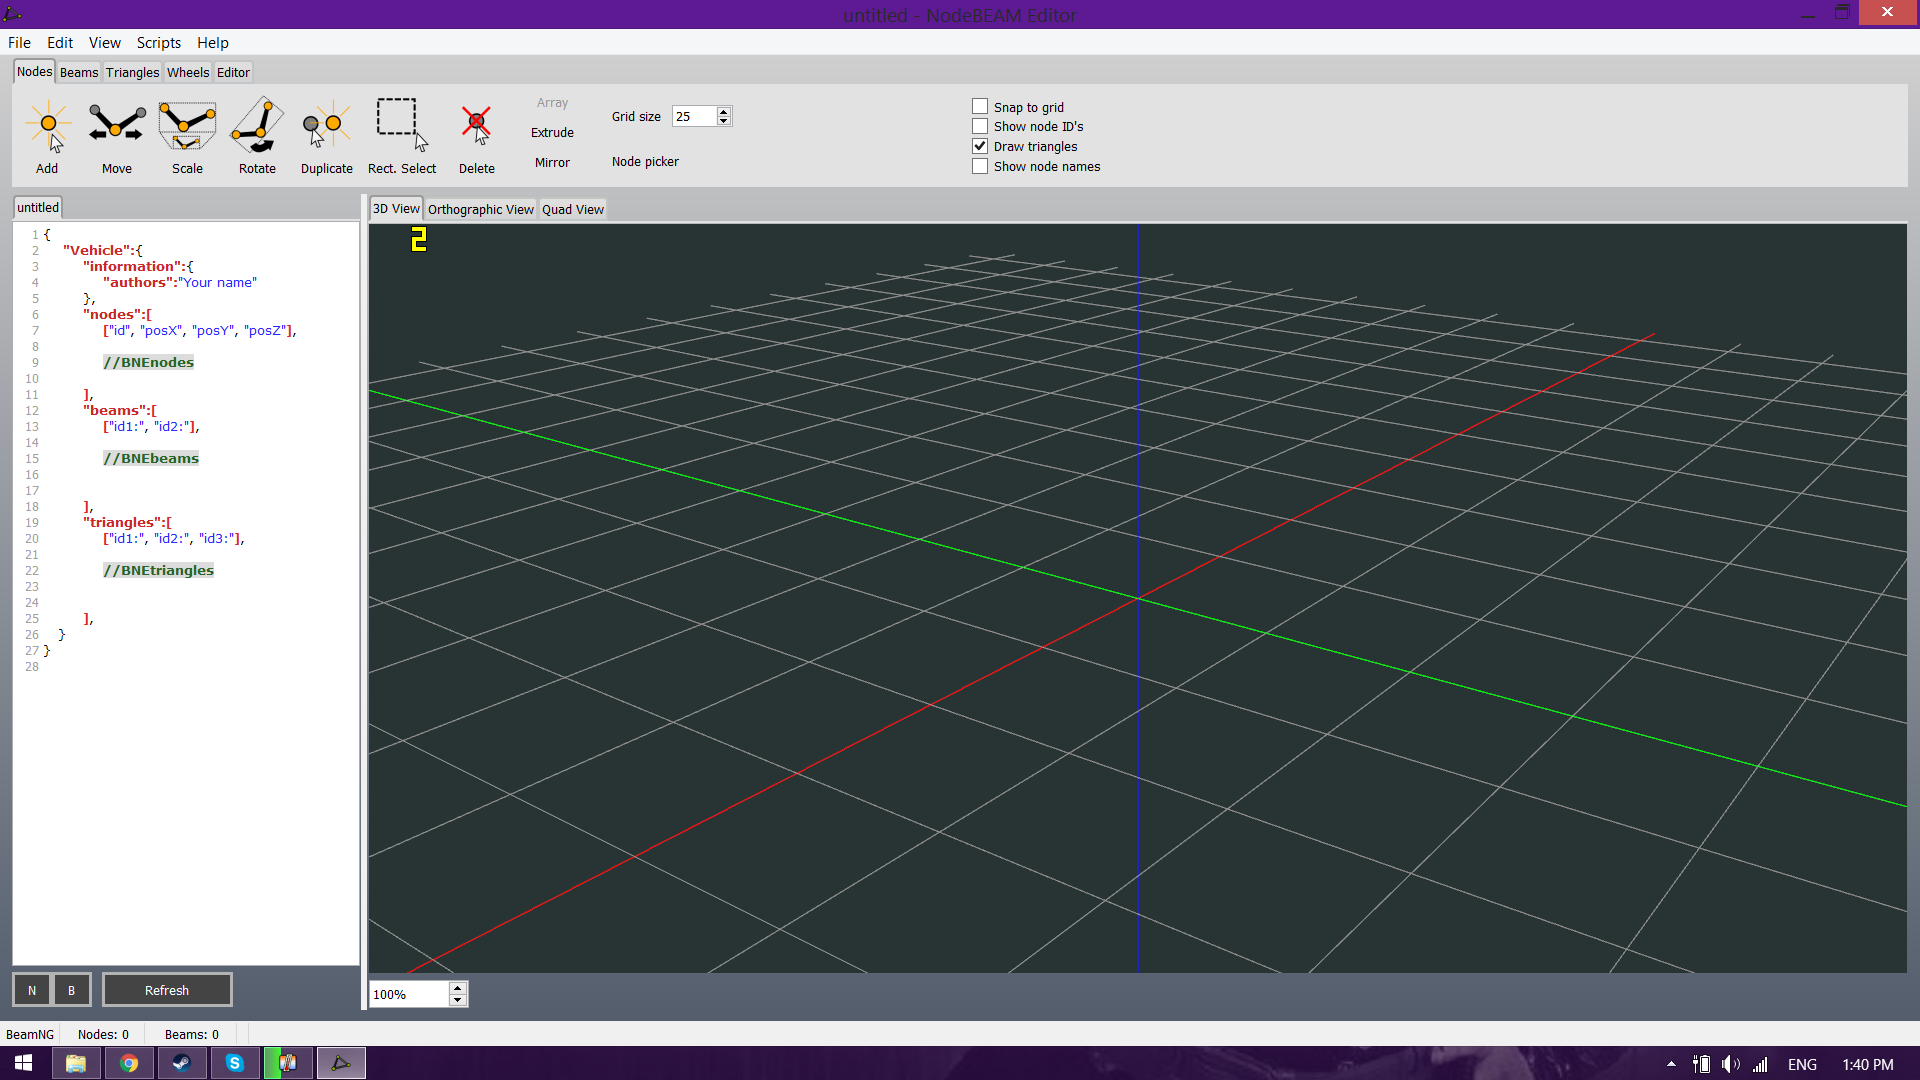Decrease zoom percentage with down arrow
1920x1080 pixels.
458,1000
